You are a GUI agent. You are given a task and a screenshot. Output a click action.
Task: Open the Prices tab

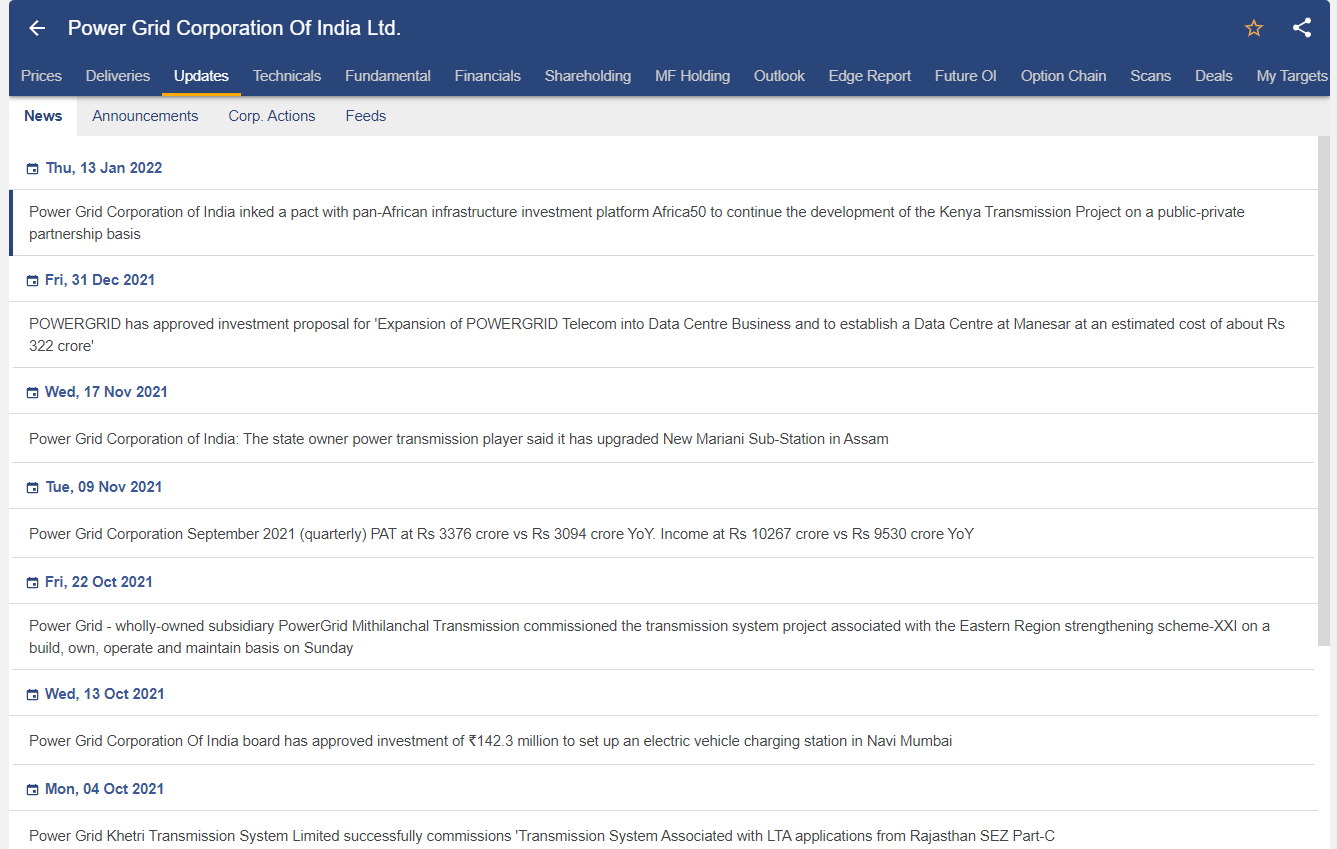coord(41,76)
